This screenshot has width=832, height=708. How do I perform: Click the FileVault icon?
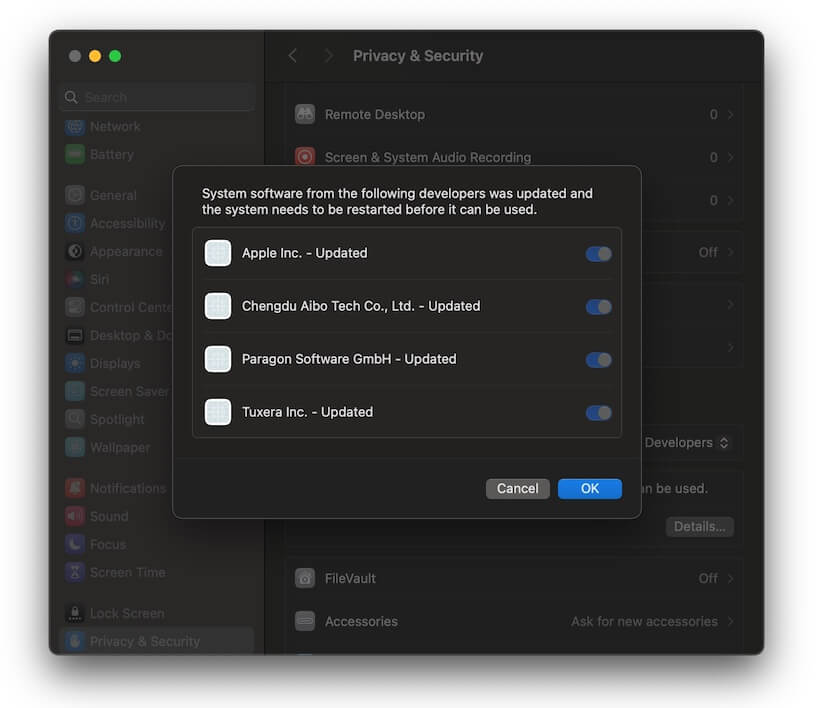(305, 578)
